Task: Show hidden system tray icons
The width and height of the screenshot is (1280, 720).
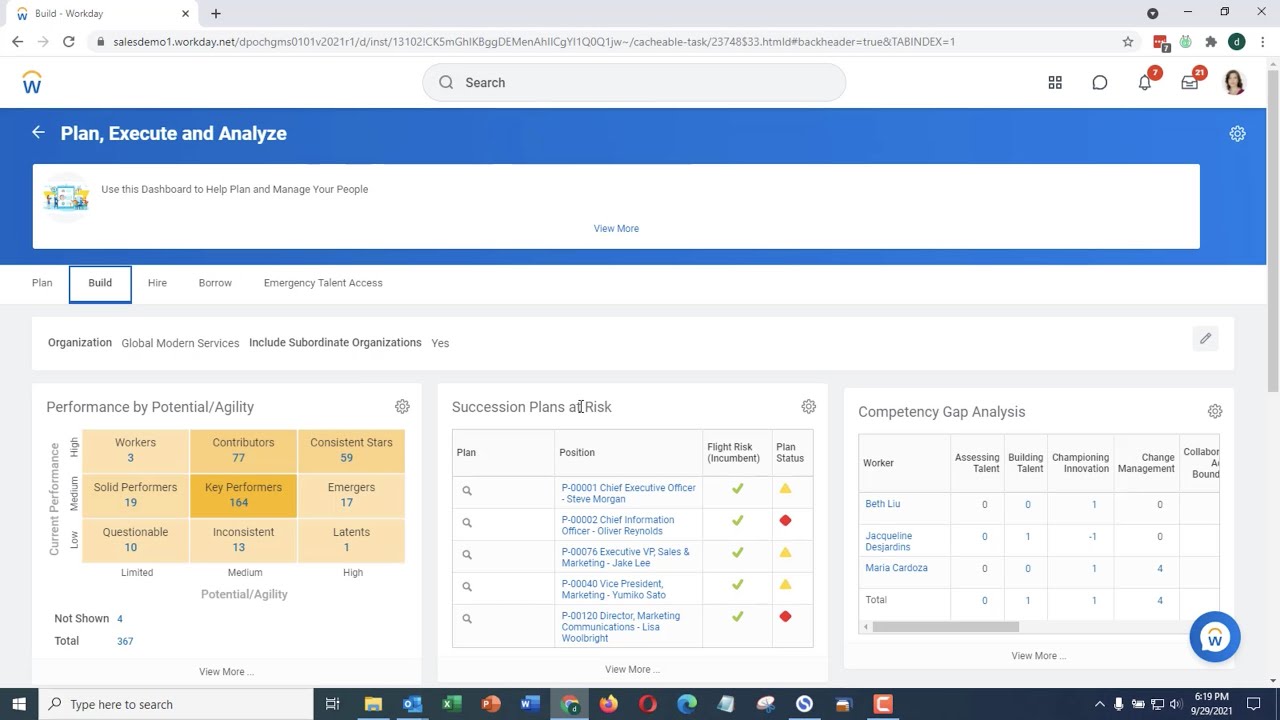Action: pyautogui.click(x=1099, y=704)
